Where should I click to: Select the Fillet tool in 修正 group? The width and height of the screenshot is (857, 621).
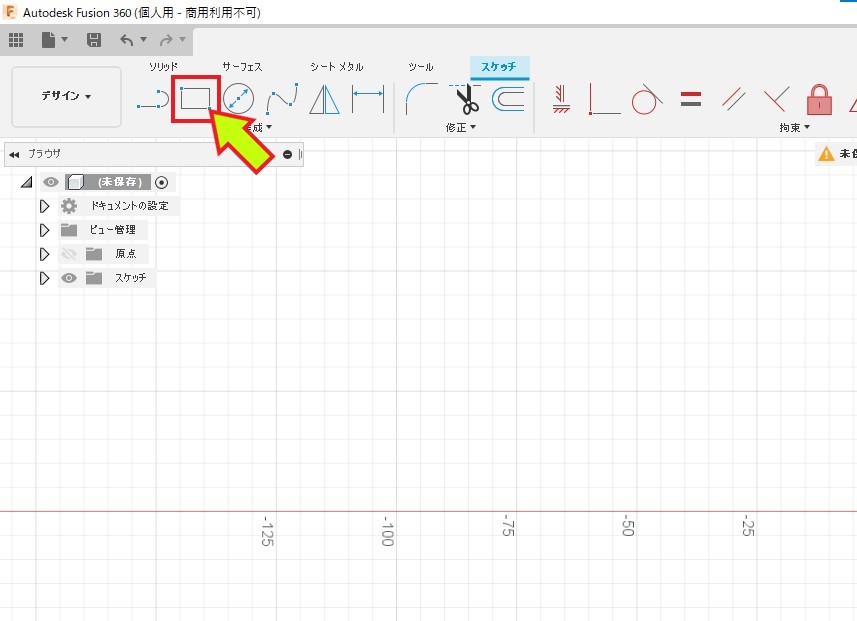click(418, 100)
